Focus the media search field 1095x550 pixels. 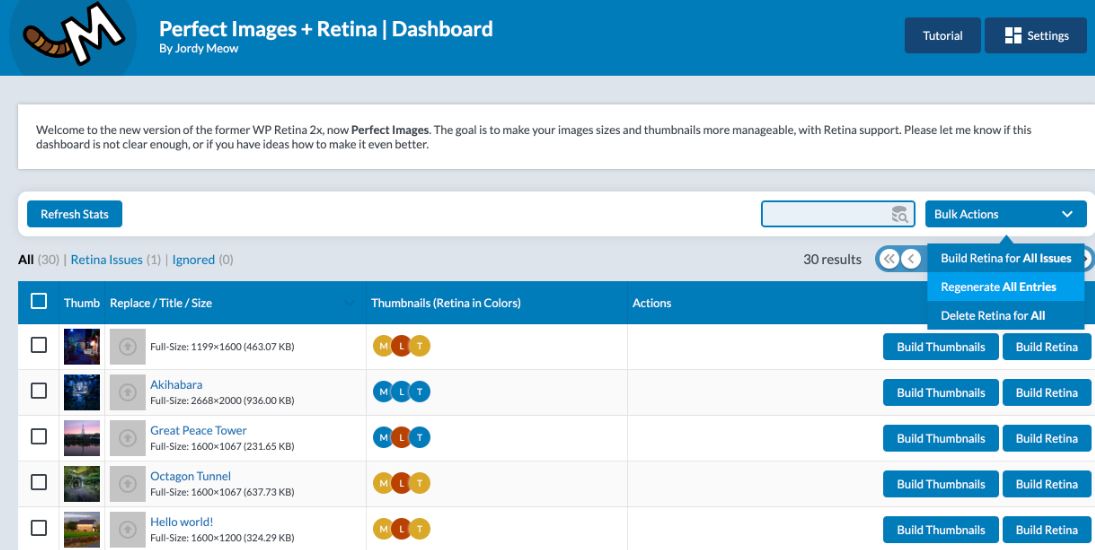click(x=837, y=214)
